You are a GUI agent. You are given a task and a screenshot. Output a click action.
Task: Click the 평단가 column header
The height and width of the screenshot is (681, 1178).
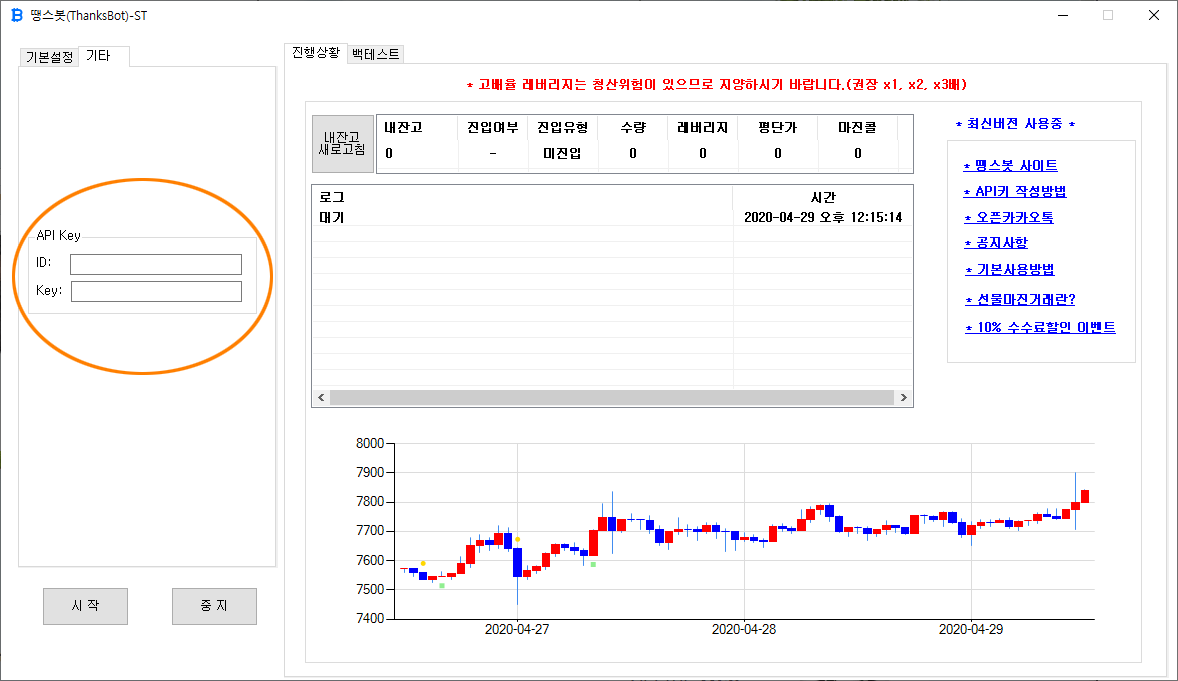point(778,128)
